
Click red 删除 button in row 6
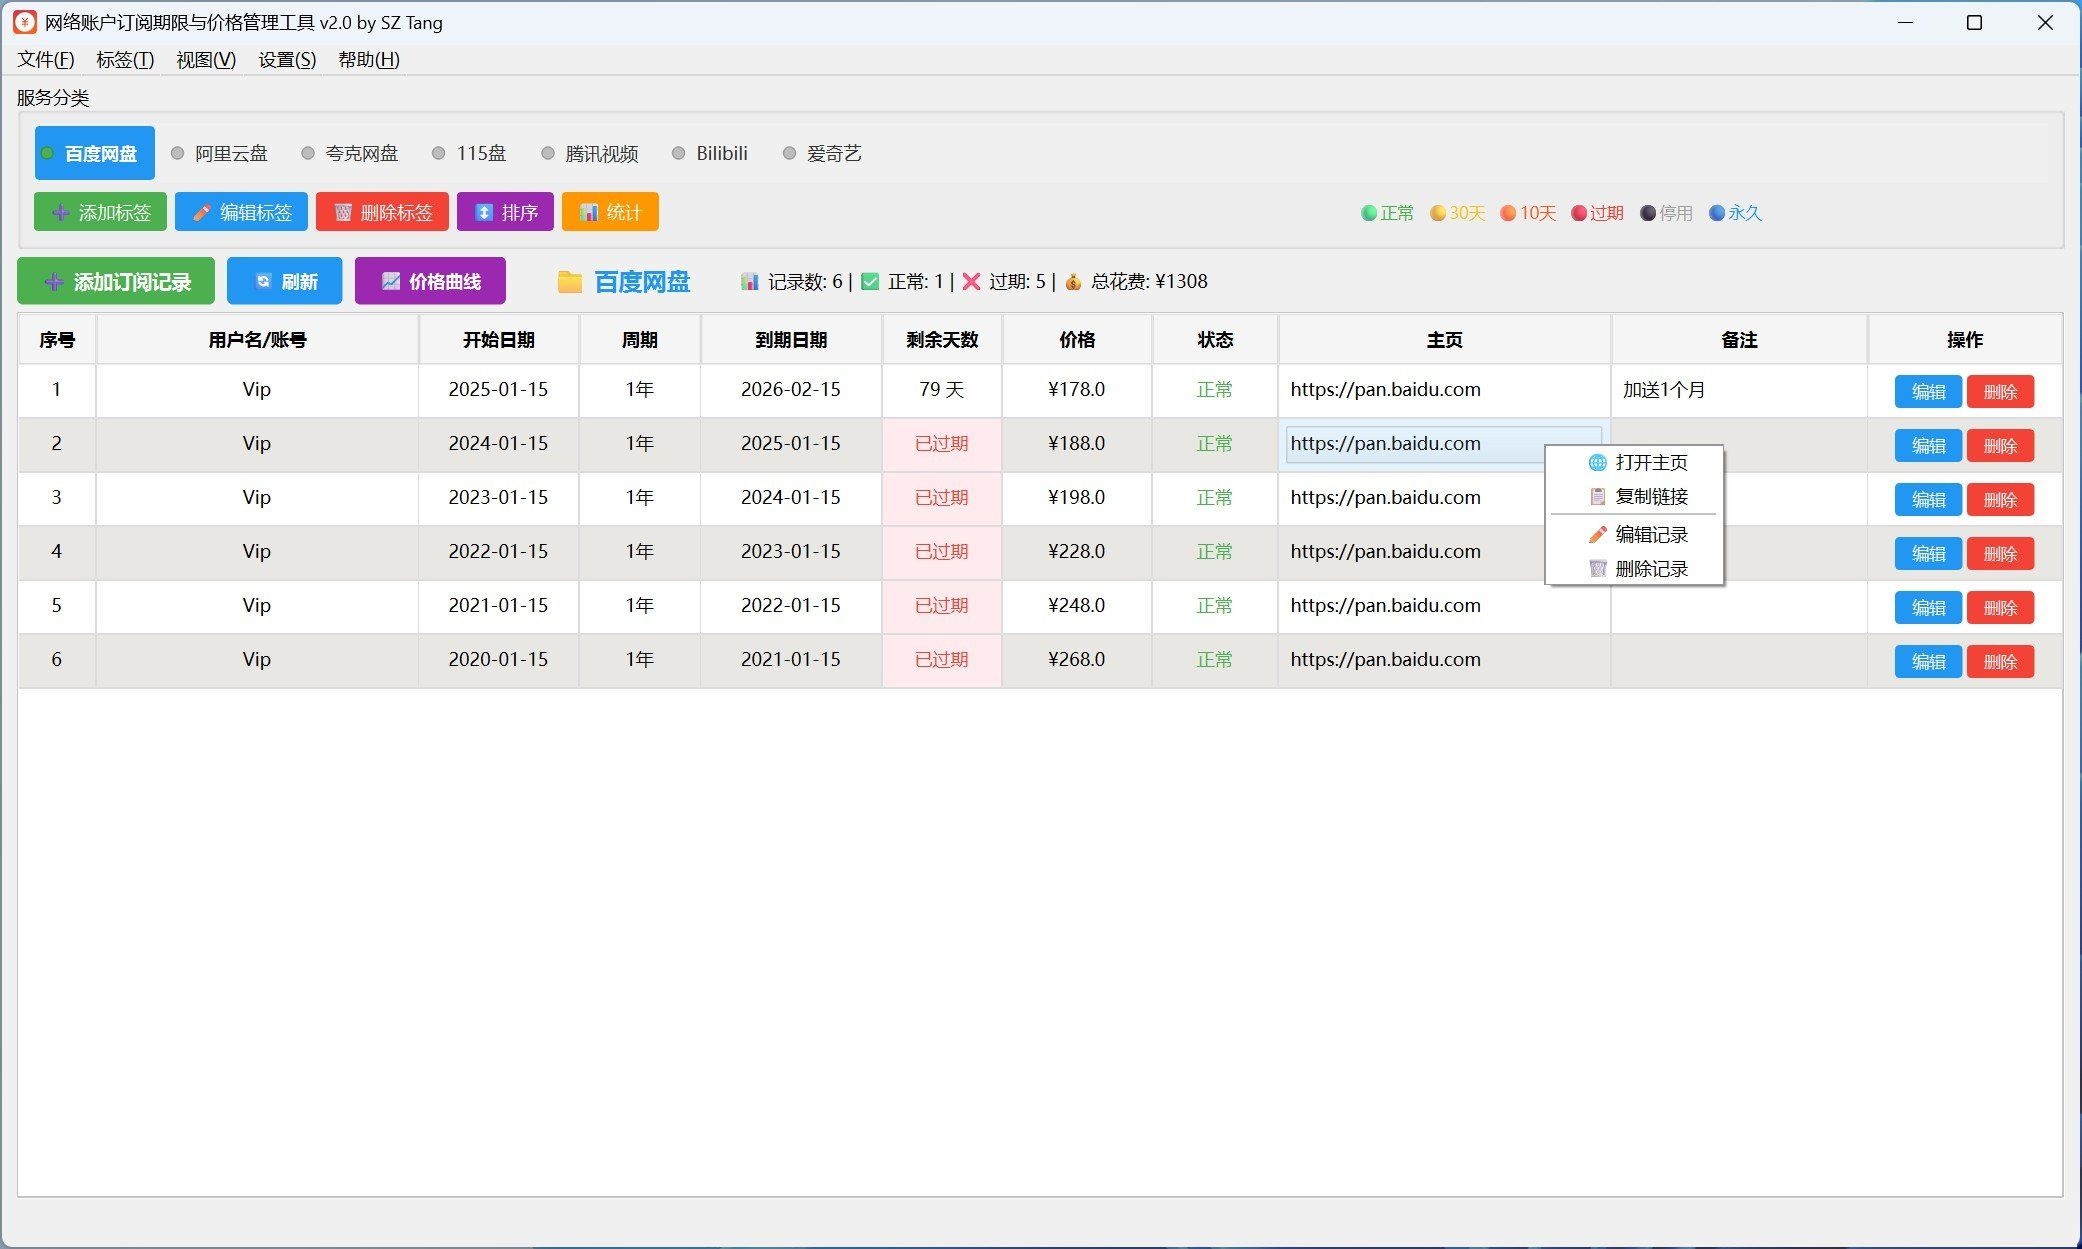click(x=1999, y=662)
